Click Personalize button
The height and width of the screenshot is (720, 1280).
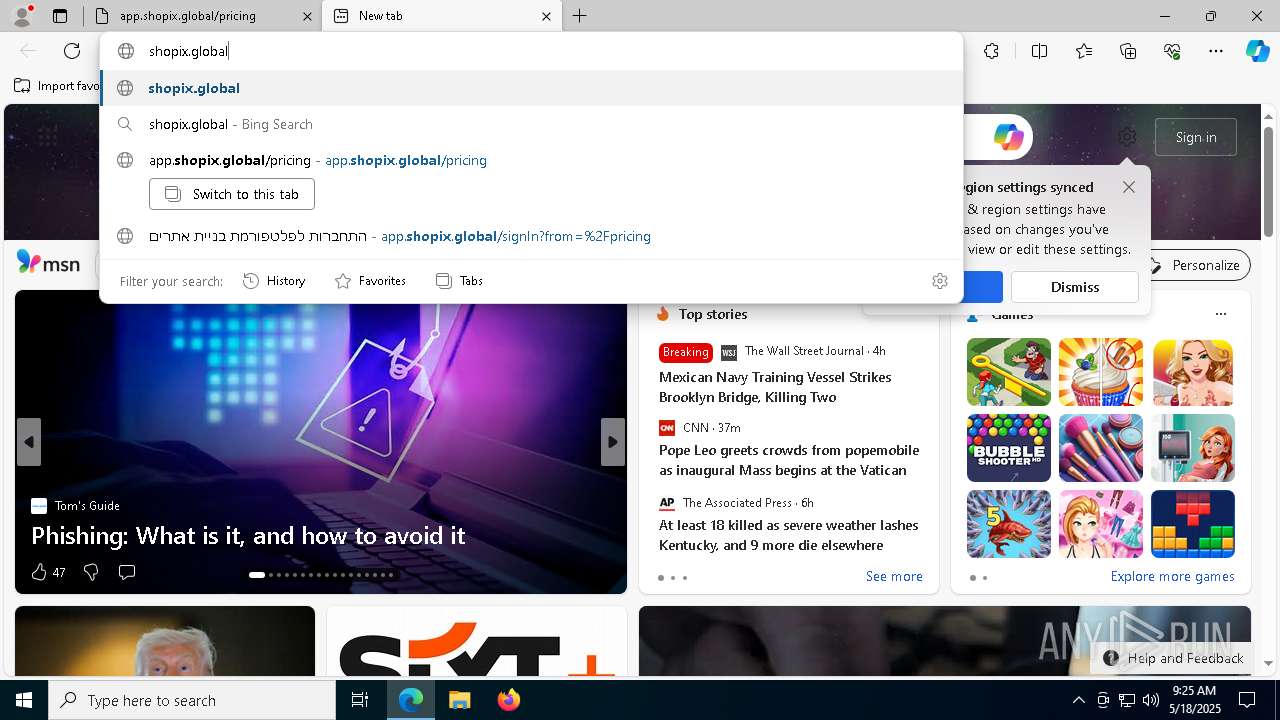[1196, 265]
